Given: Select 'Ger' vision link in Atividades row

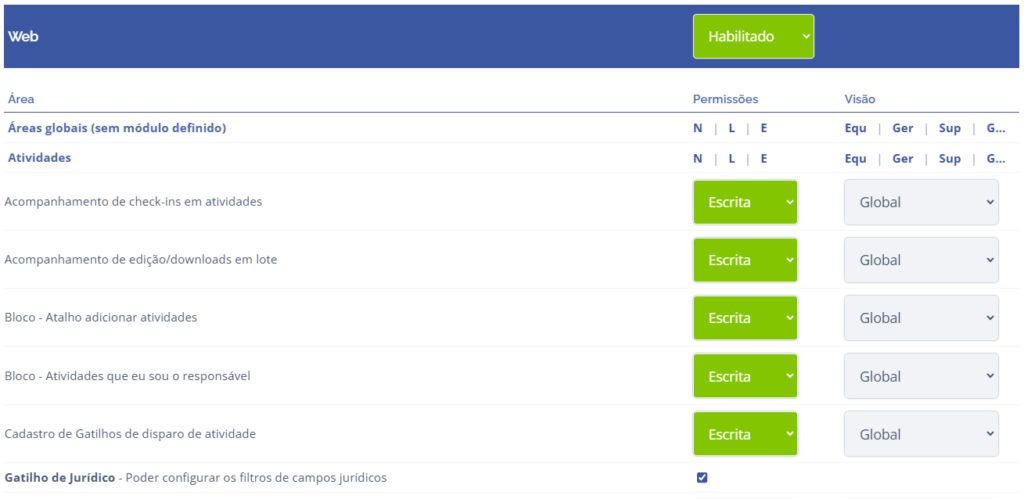Looking at the screenshot, I should 902,158.
